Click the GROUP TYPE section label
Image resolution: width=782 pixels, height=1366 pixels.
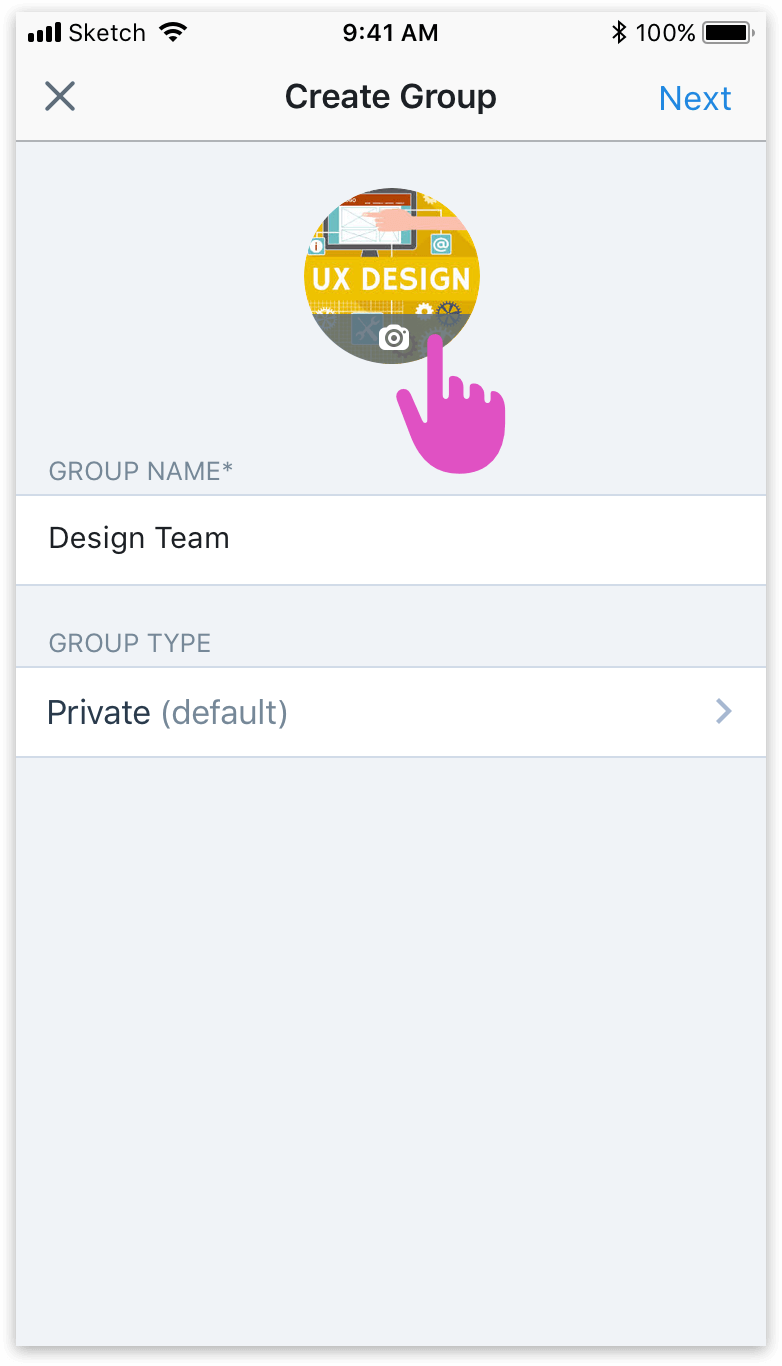pos(130,643)
